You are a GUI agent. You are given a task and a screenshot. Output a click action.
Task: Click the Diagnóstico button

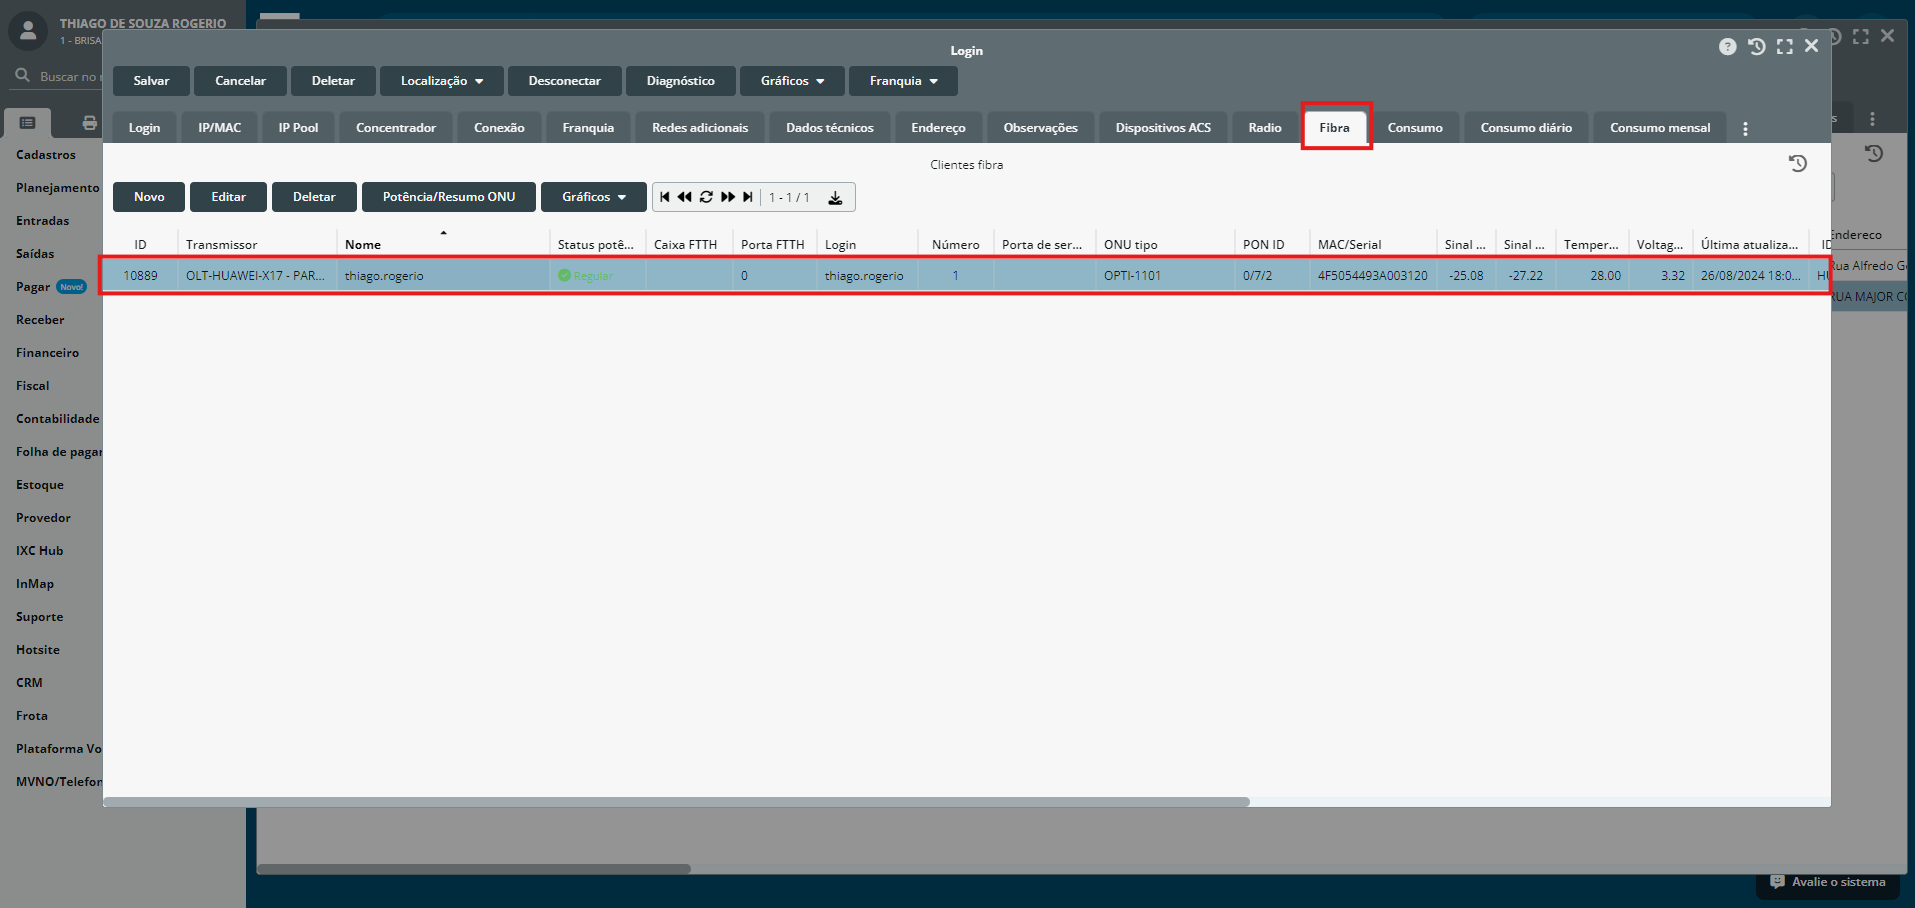point(680,81)
